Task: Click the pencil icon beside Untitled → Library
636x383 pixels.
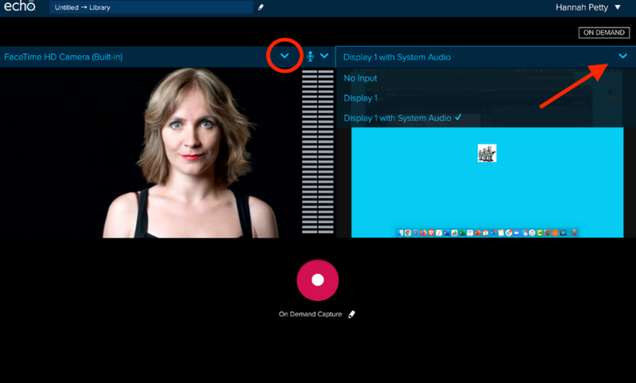Action: click(x=261, y=7)
